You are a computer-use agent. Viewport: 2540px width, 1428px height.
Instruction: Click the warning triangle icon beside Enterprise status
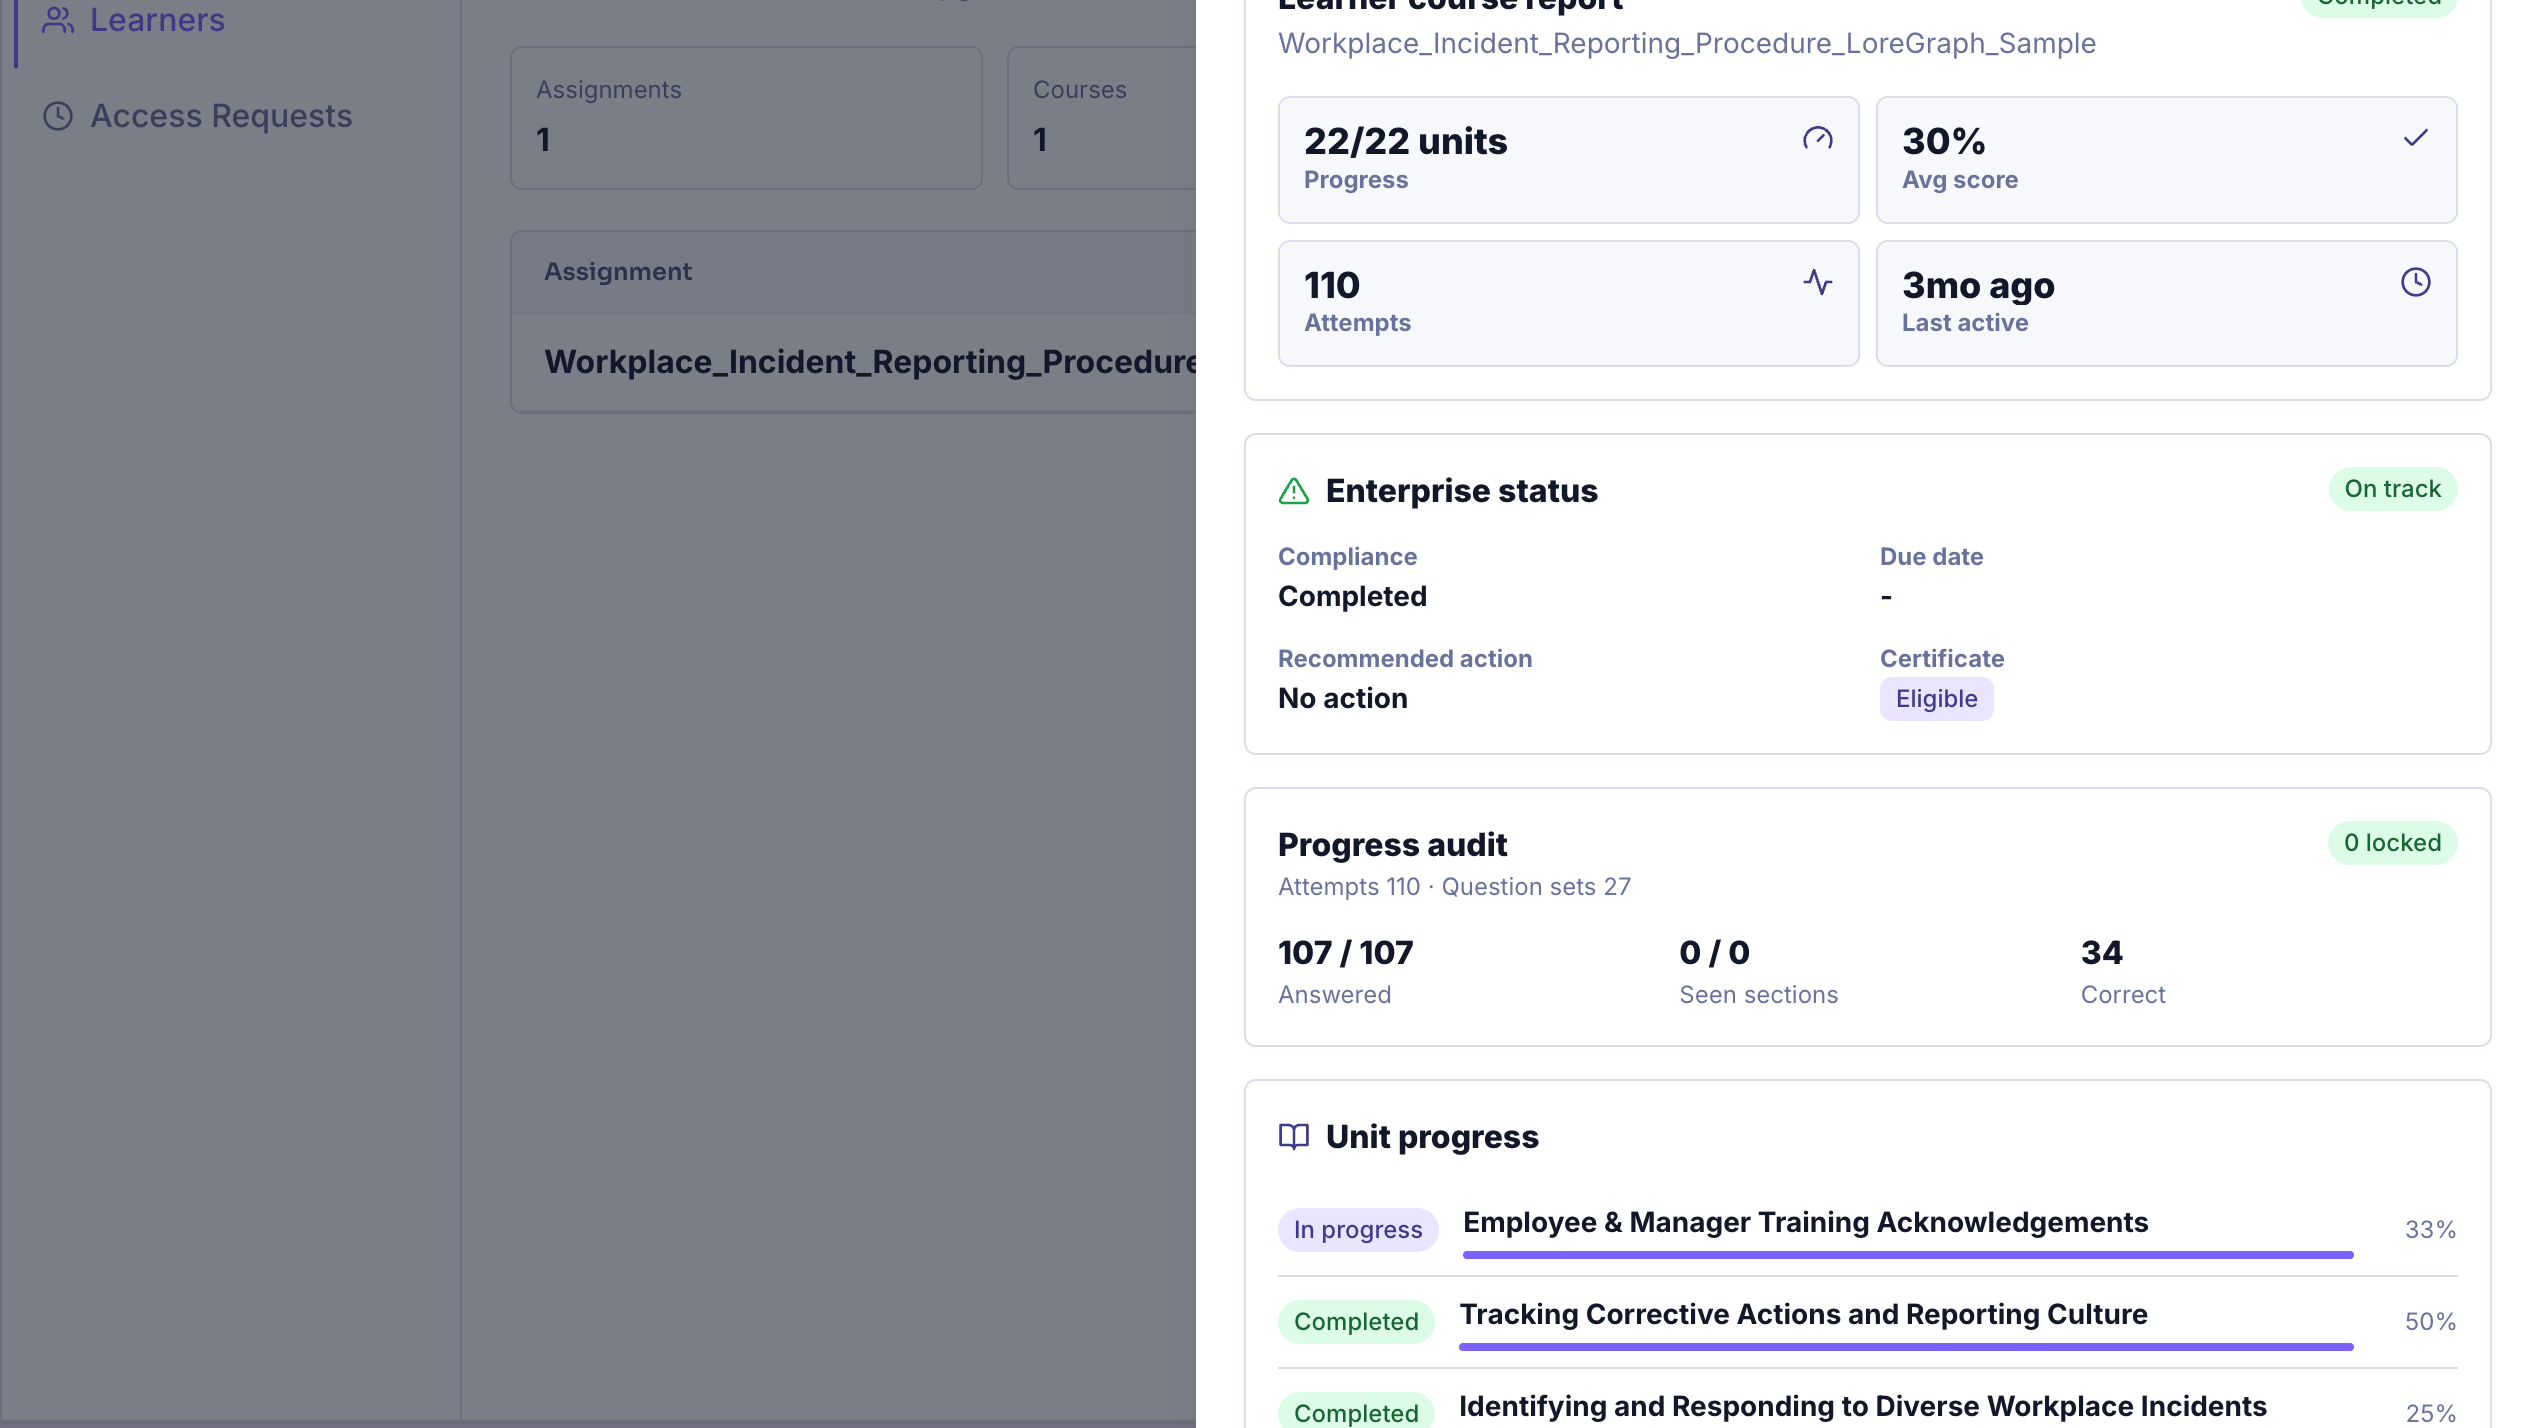1294,491
